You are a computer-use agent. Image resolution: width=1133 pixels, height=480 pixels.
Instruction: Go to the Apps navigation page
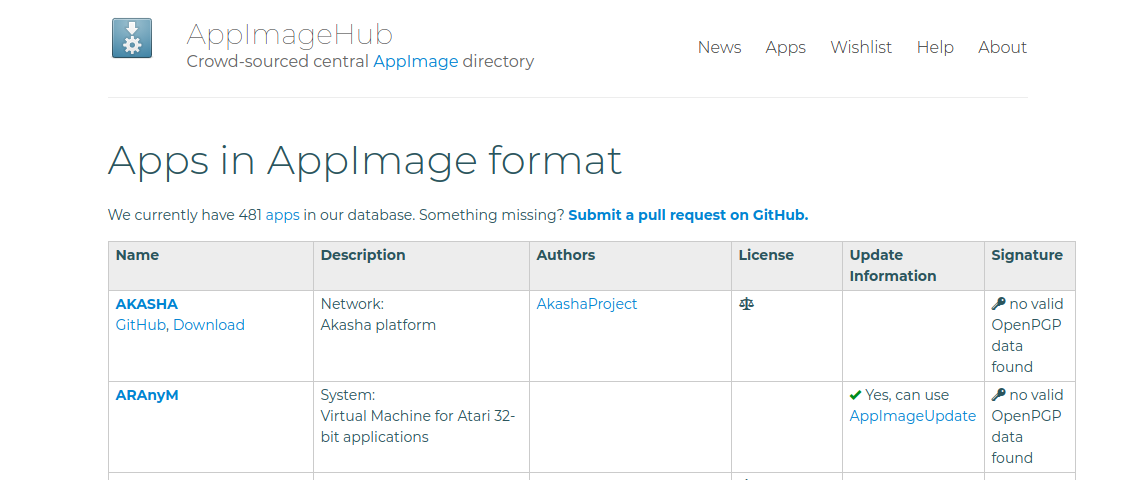[x=785, y=47]
